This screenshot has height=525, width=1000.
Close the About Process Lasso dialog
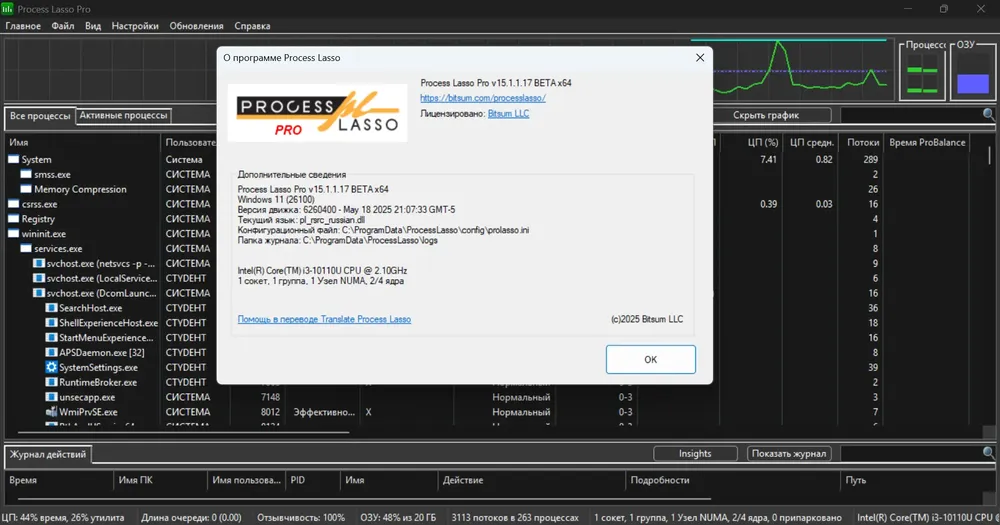700,57
